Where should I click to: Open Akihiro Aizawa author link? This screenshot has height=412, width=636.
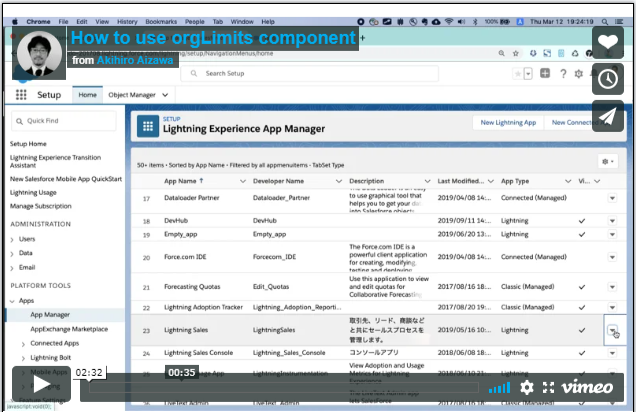(135, 60)
